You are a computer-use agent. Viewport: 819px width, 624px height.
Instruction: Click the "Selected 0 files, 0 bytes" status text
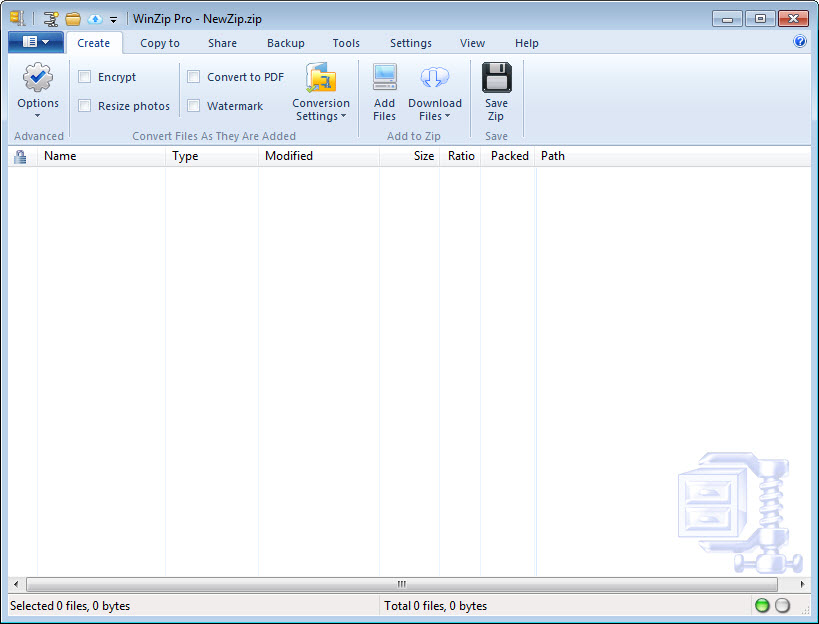tap(70, 606)
